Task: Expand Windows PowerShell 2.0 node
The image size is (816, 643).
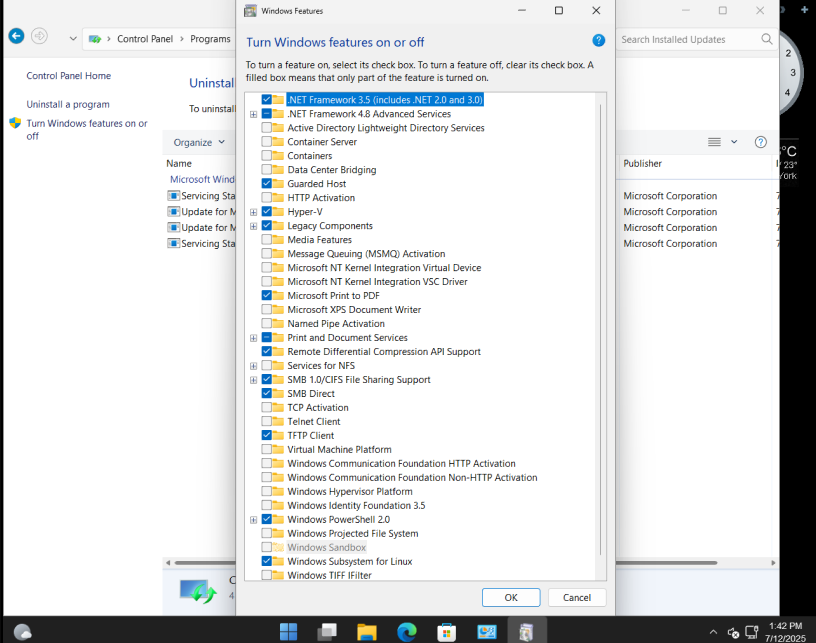Action: pos(253,520)
